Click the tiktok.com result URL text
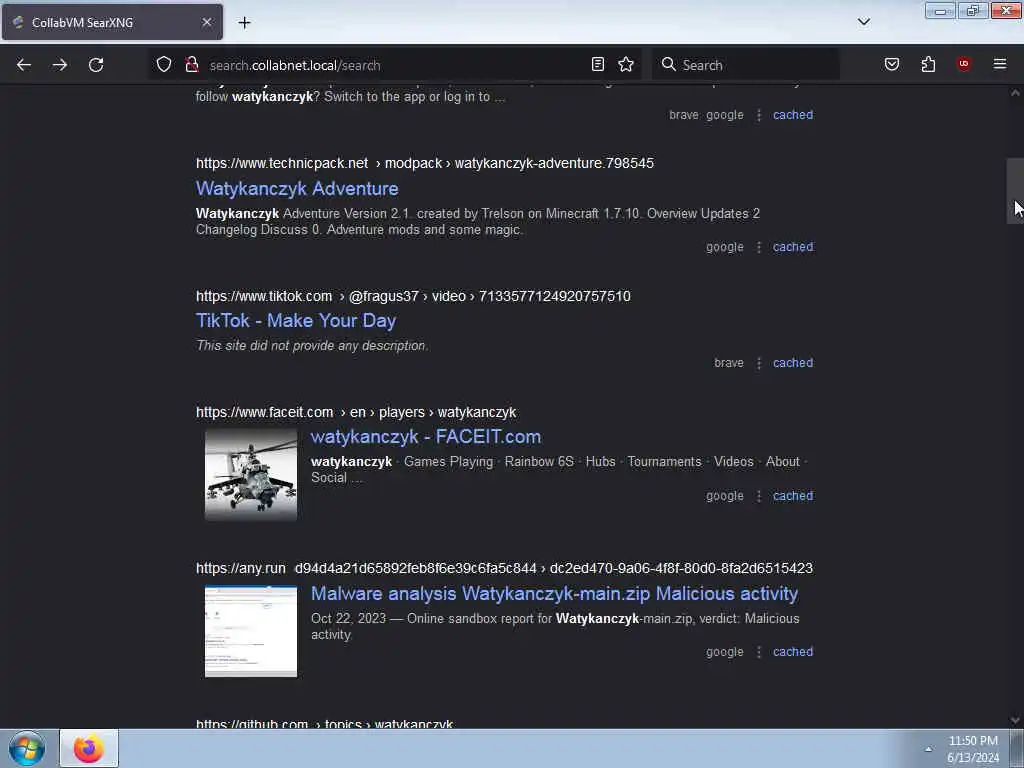The image size is (1024, 768). click(413, 296)
